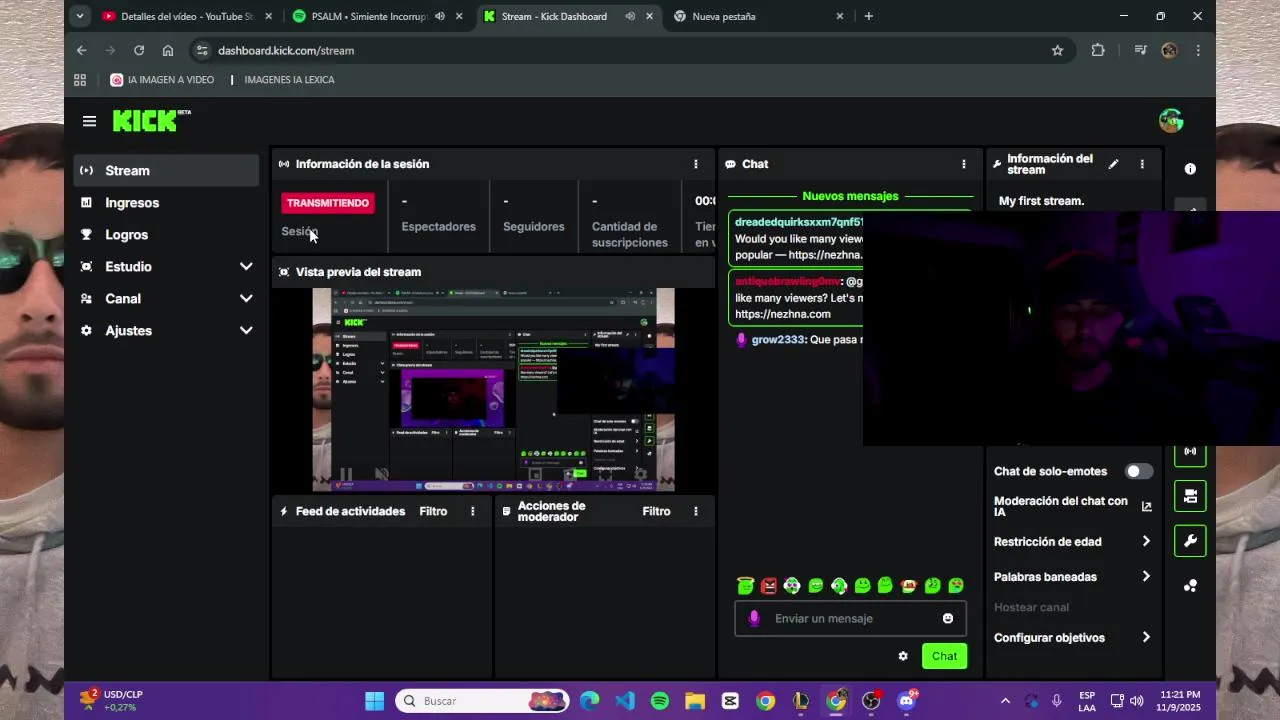This screenshot has width=1280, height=720.
Task: Open the Información del stream options menu
Action: 1142,164
